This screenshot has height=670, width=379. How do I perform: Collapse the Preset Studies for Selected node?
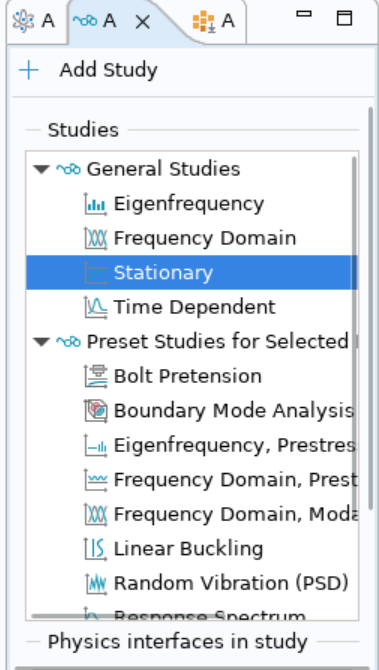pos(41,342)
